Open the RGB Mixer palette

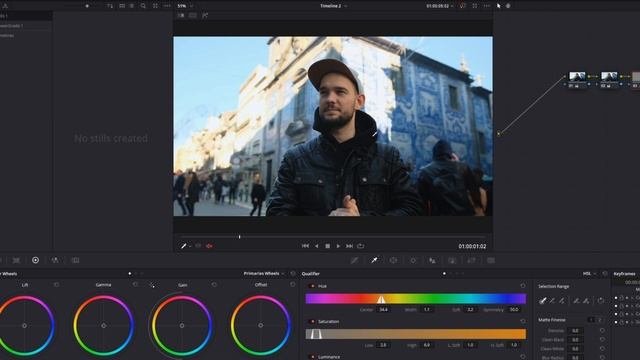[x=55, y=260]
